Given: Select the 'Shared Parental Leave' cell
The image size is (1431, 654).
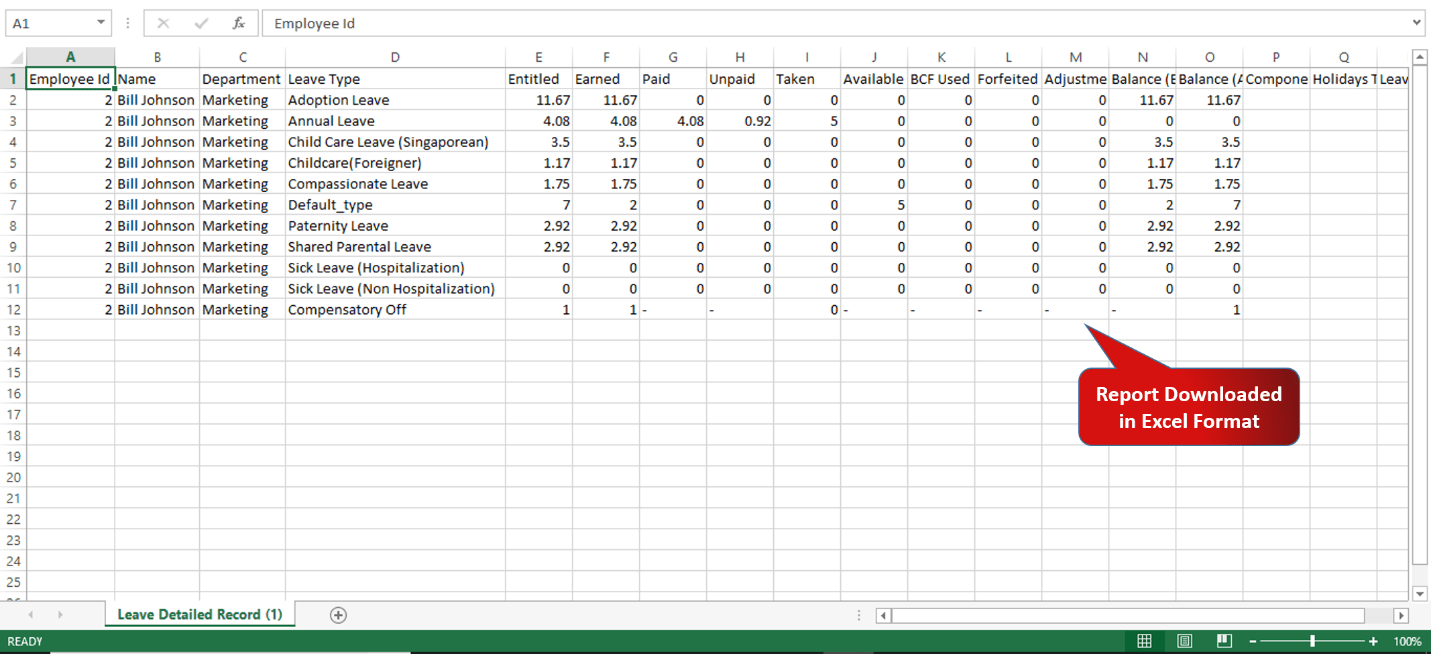Looking at the screenshot, I should [x=395, y=247].
